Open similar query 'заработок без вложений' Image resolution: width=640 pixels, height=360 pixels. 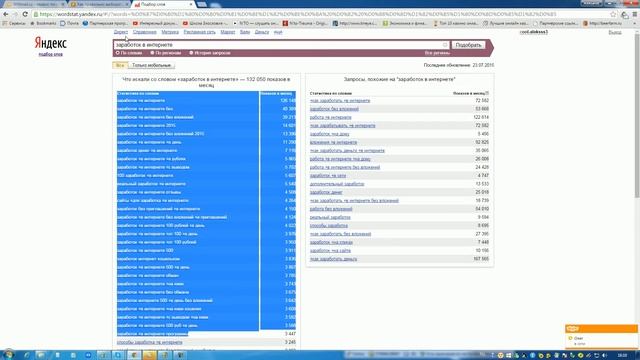pyautogui.click(x=334, y=109)
